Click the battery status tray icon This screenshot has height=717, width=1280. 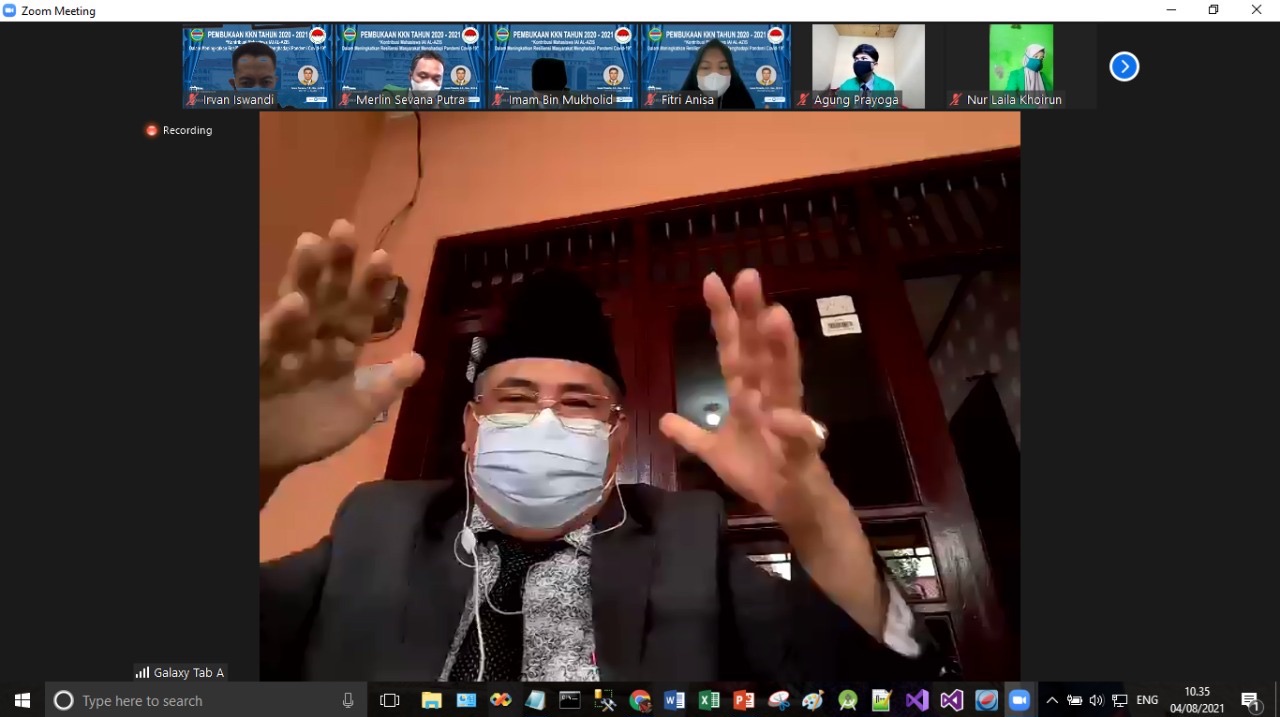point(1075,700)
